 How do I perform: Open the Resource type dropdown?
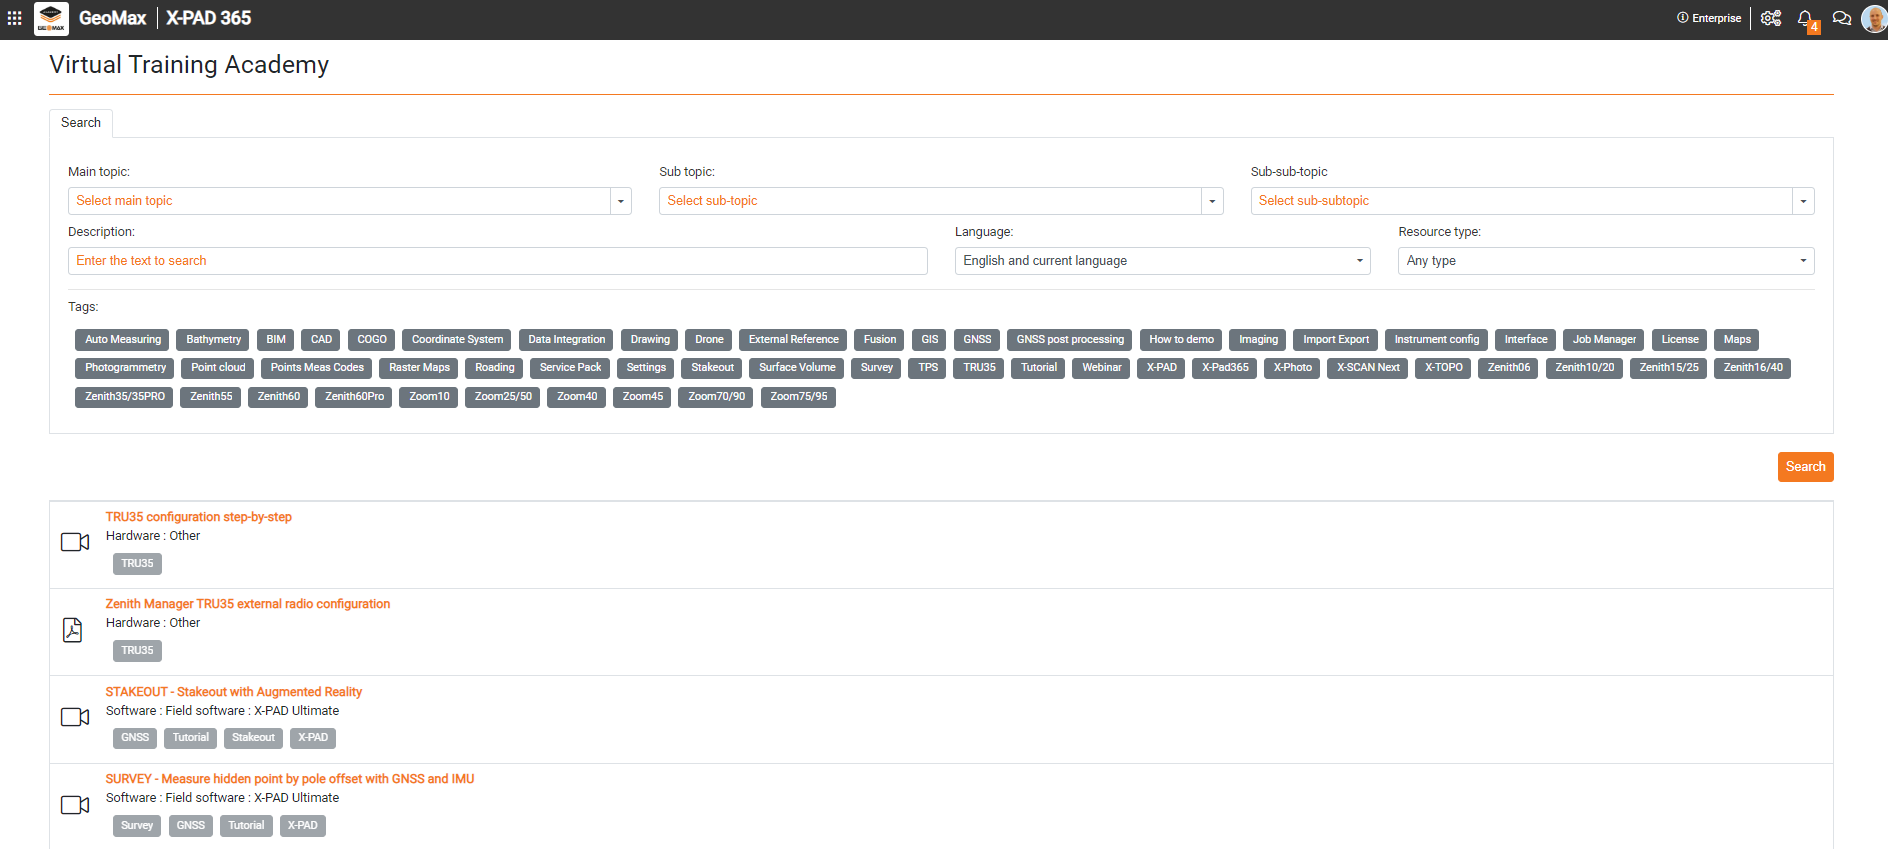click(1605, 261)
